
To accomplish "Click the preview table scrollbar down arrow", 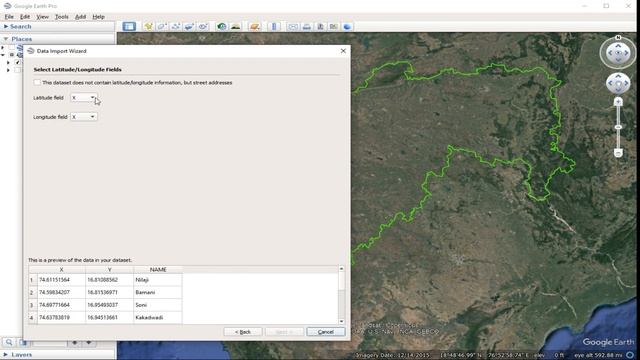I will point(341,321).
